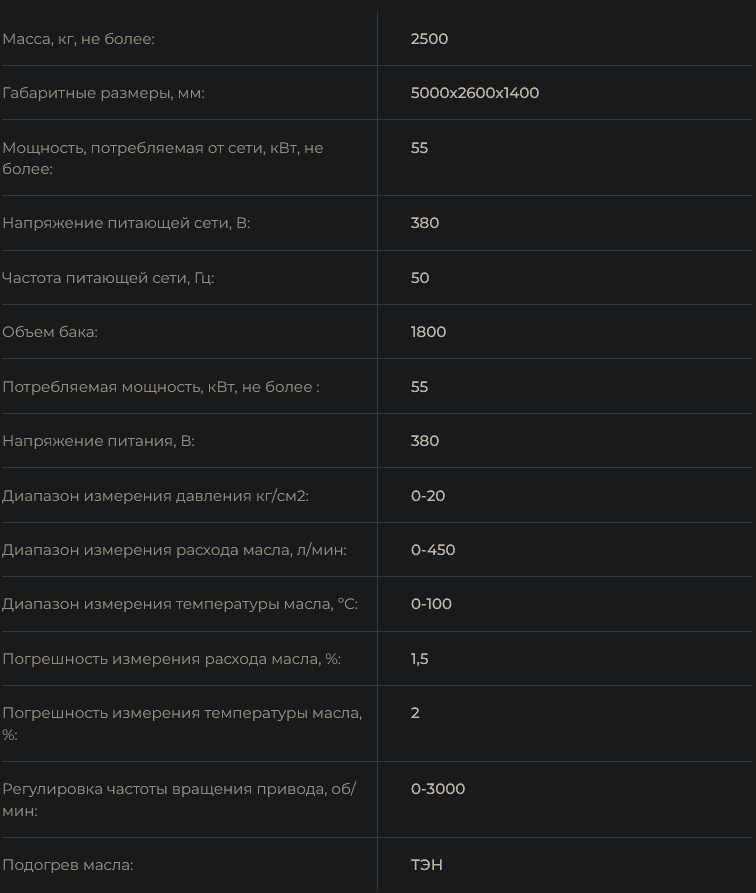Click the 'Напряжение питания, В' label
Image resolution: width=756 pixels, height=893 pixels.
[98, 441]
